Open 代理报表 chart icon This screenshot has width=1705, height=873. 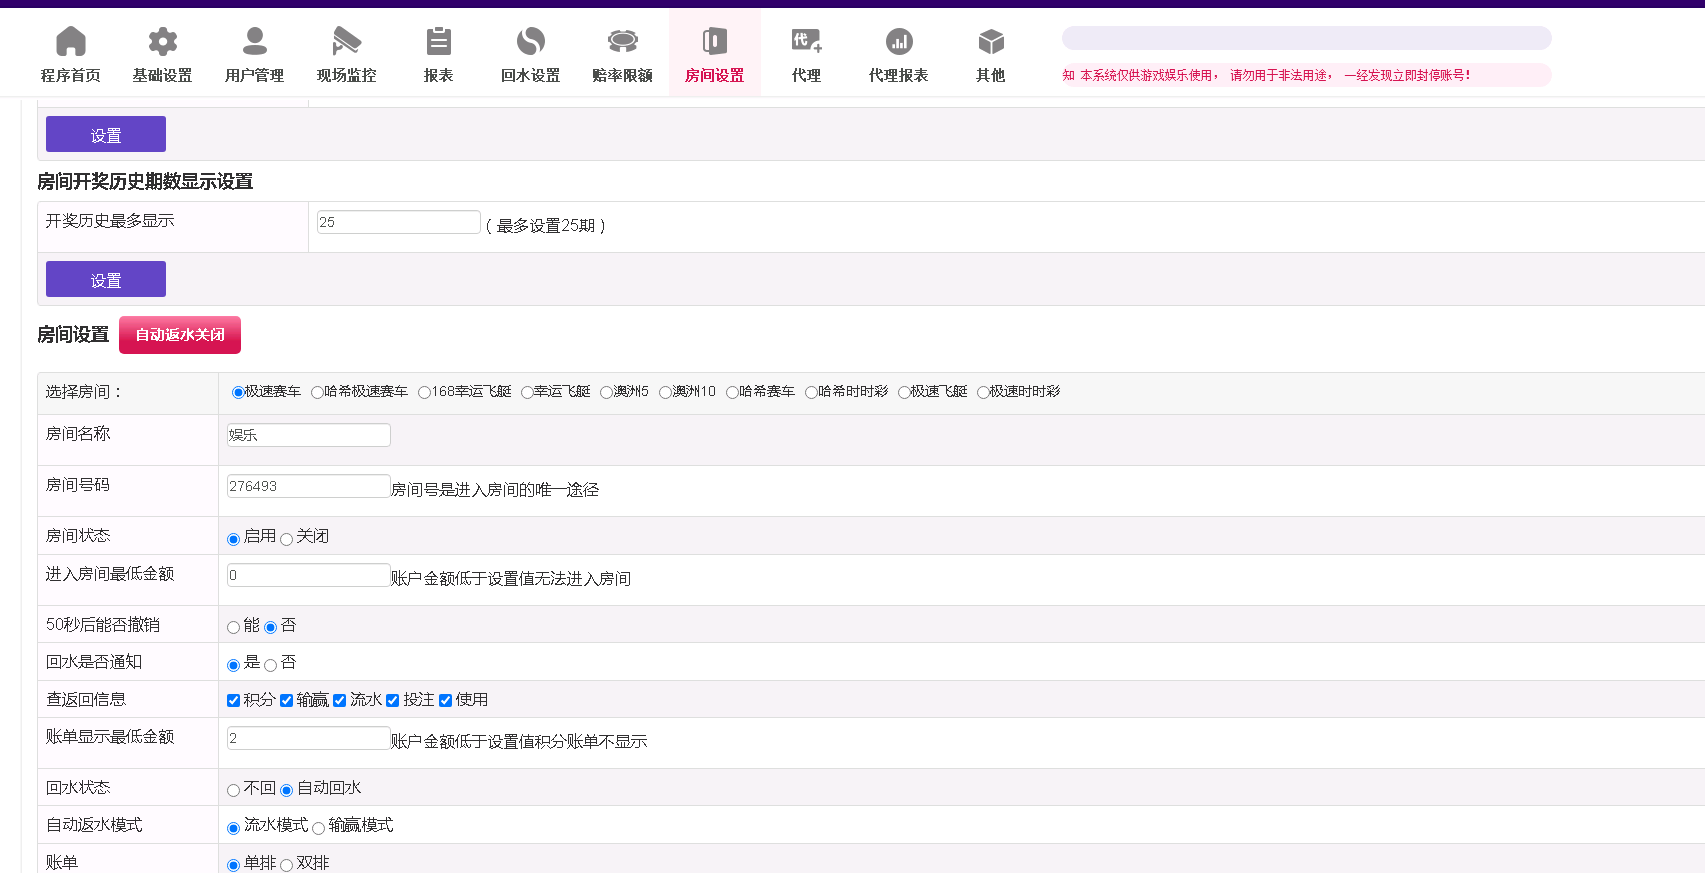[898, 42]
